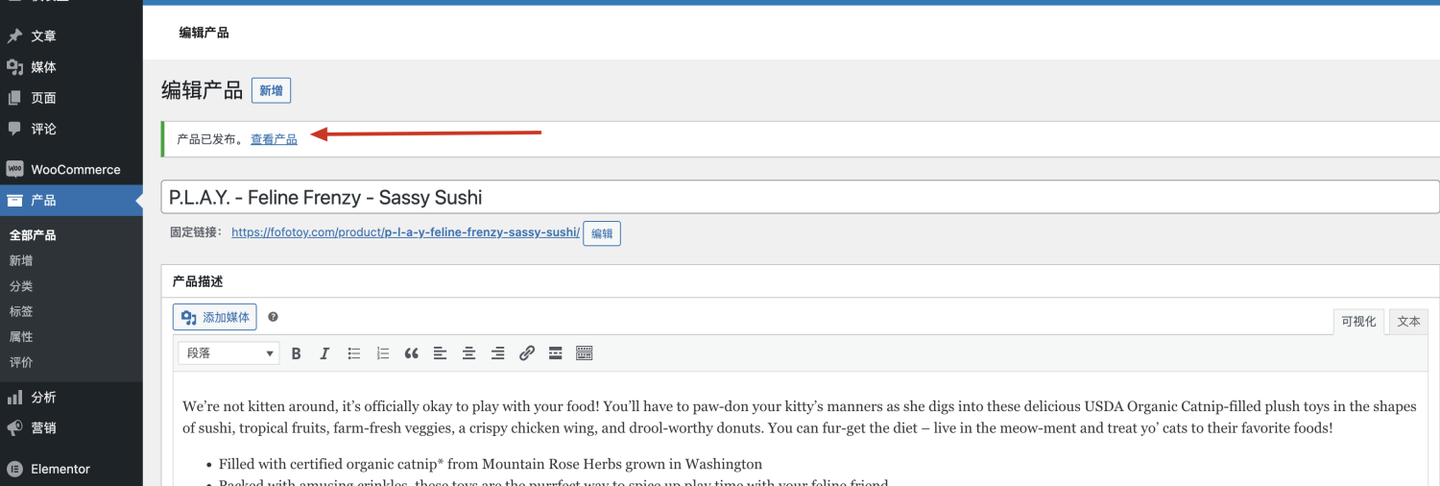Select 评价 reviews submenu
The height and width of the screenshot is (486, 1440).
[x=21, y=362]
